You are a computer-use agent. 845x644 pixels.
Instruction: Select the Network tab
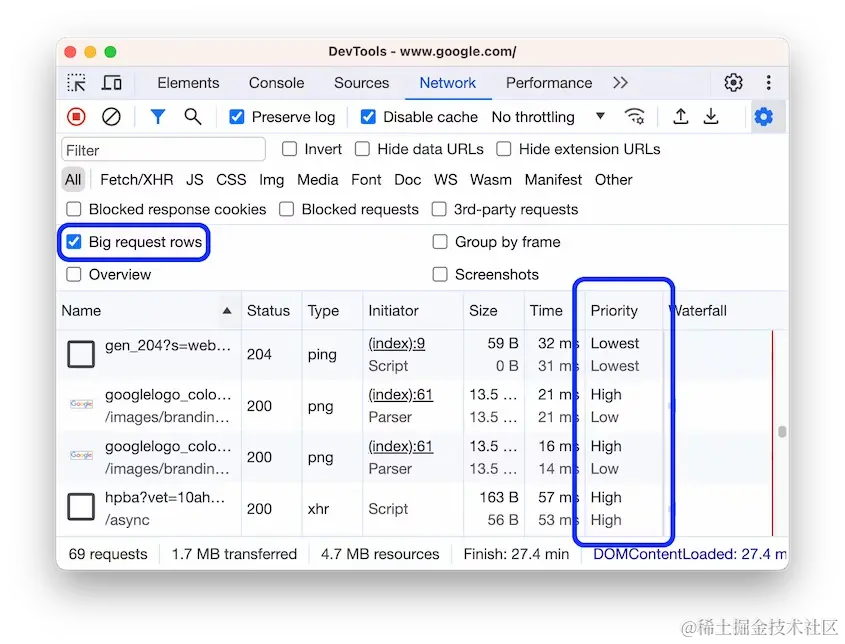click(447, 83)
